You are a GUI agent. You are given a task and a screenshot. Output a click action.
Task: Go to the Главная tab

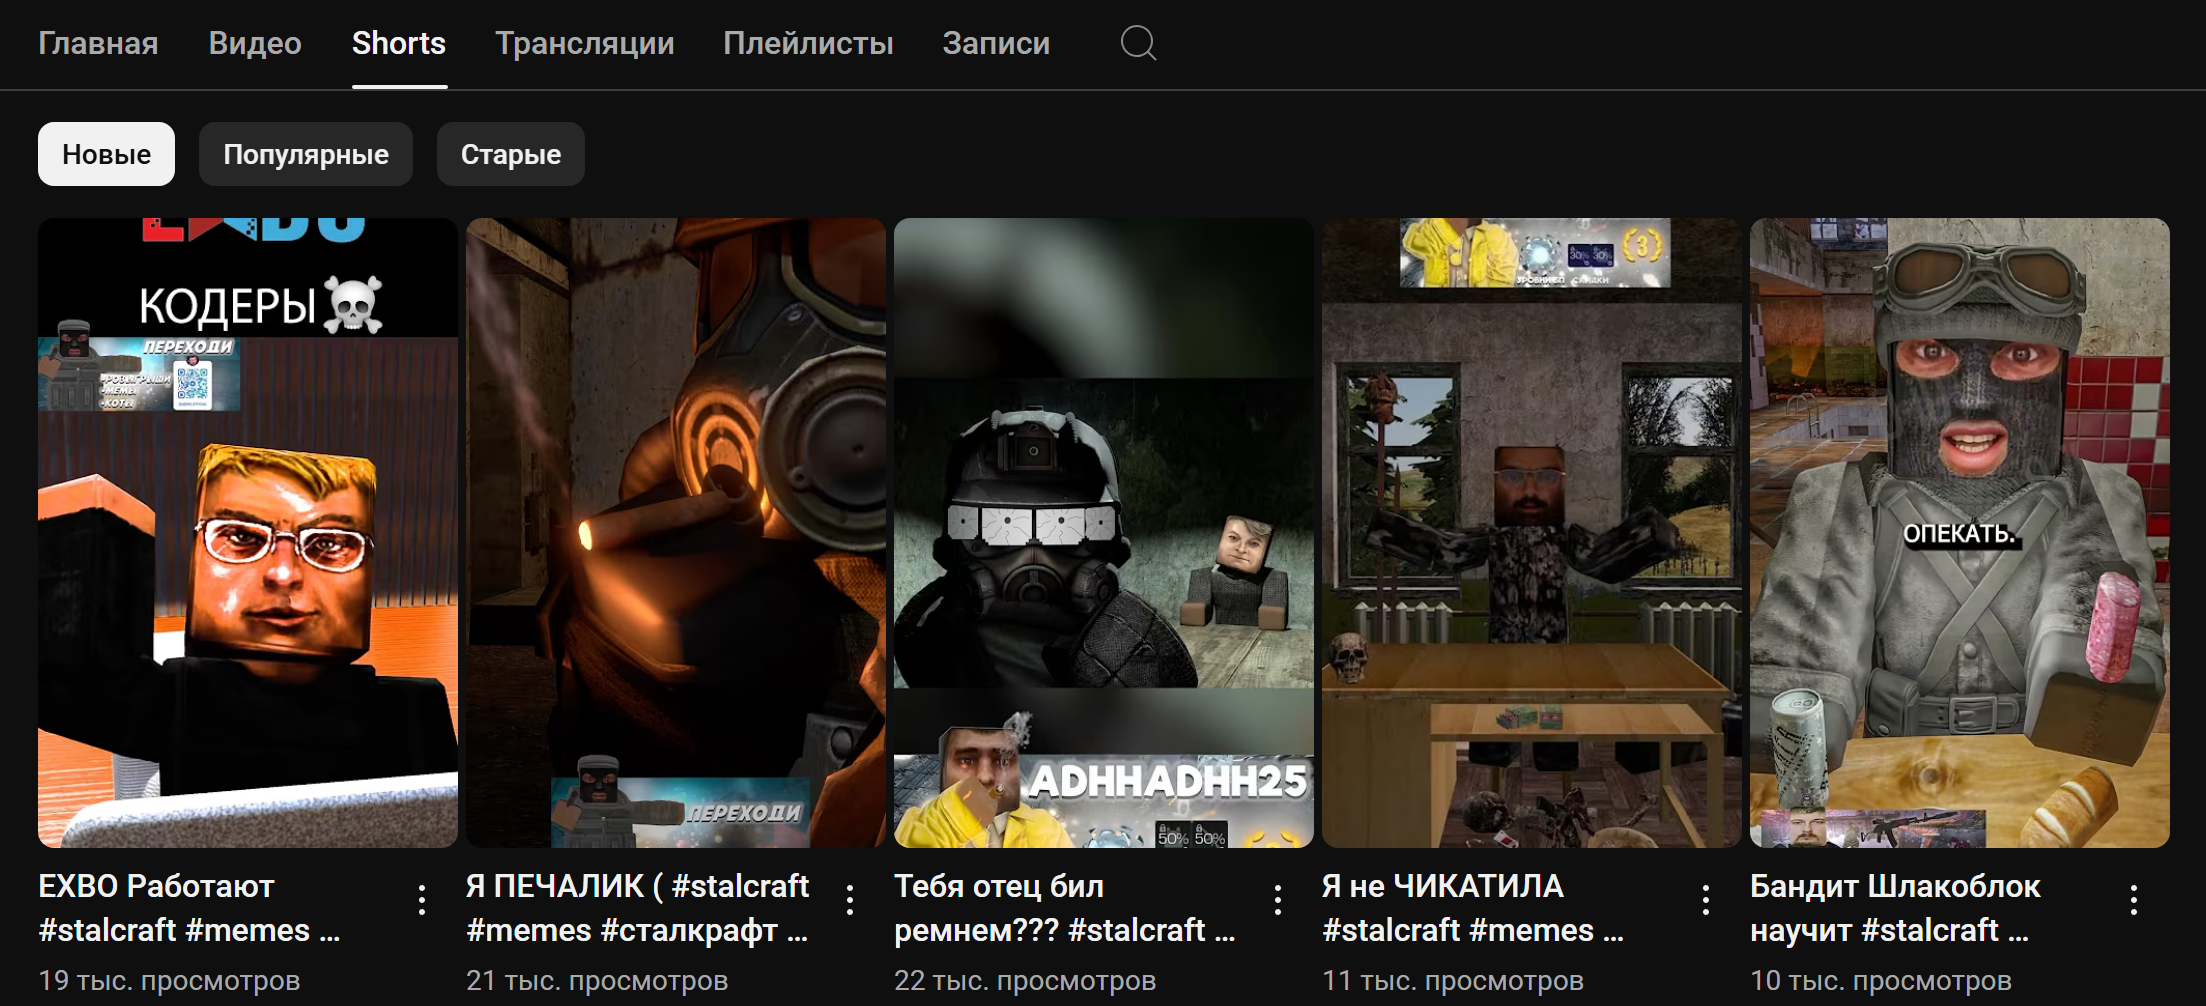98,43
